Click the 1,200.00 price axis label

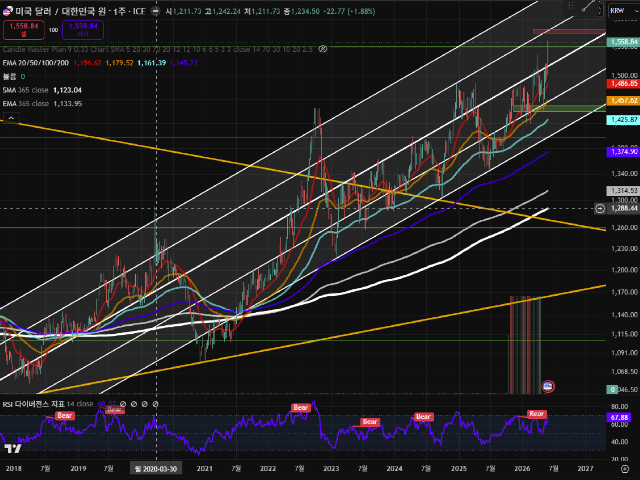point(624,270)
